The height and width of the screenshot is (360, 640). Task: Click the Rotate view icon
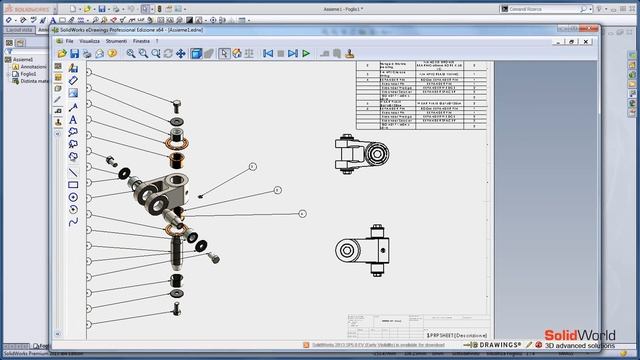[168, 53]
